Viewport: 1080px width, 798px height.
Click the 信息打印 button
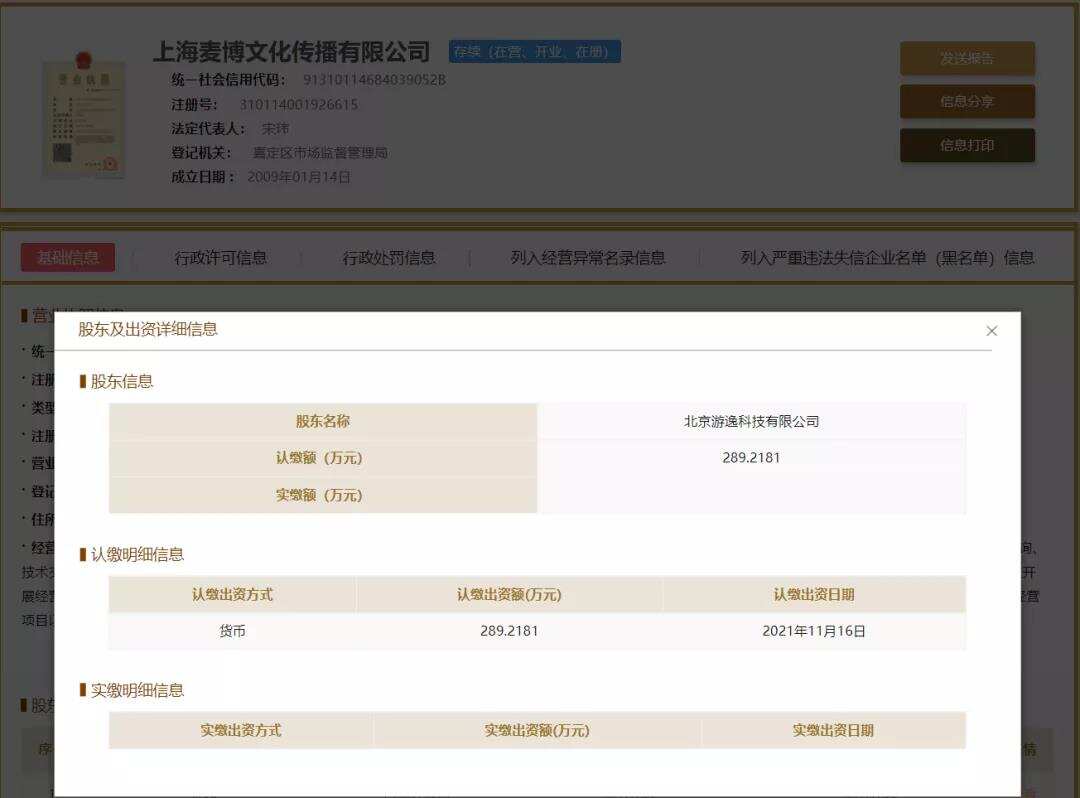[x=967, y=145]
